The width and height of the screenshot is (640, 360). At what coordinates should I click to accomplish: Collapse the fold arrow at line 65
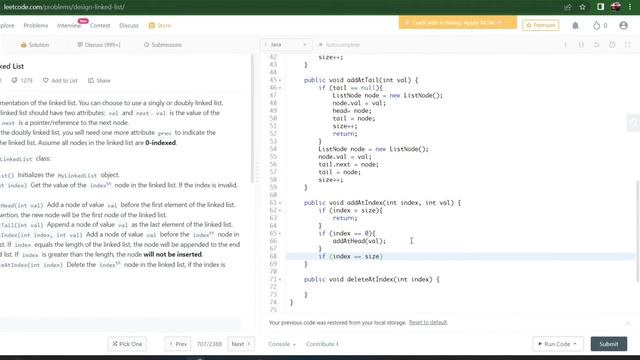(x=280, y=233)
